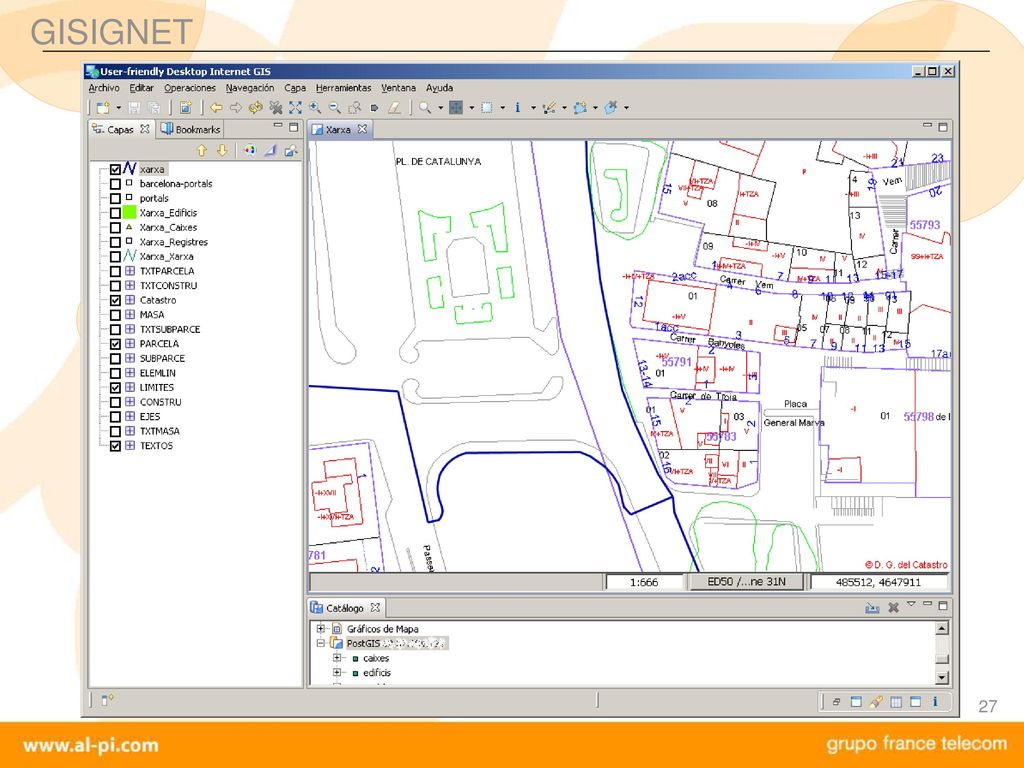This screenshot has height=768, width=1024.
Task: Click the Zoom Out toolbar icon
Action: pyautogui.click(x=334, y=108)
